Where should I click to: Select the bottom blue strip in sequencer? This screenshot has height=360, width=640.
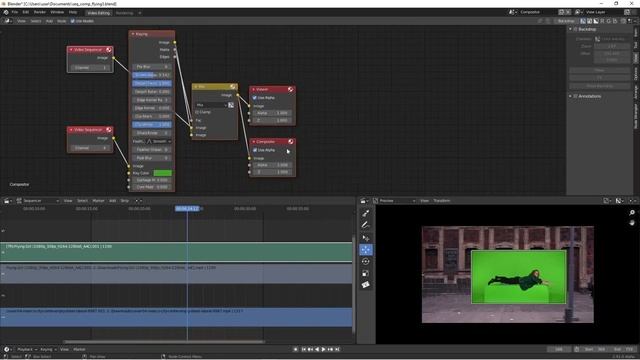click(x=176, y=317)
